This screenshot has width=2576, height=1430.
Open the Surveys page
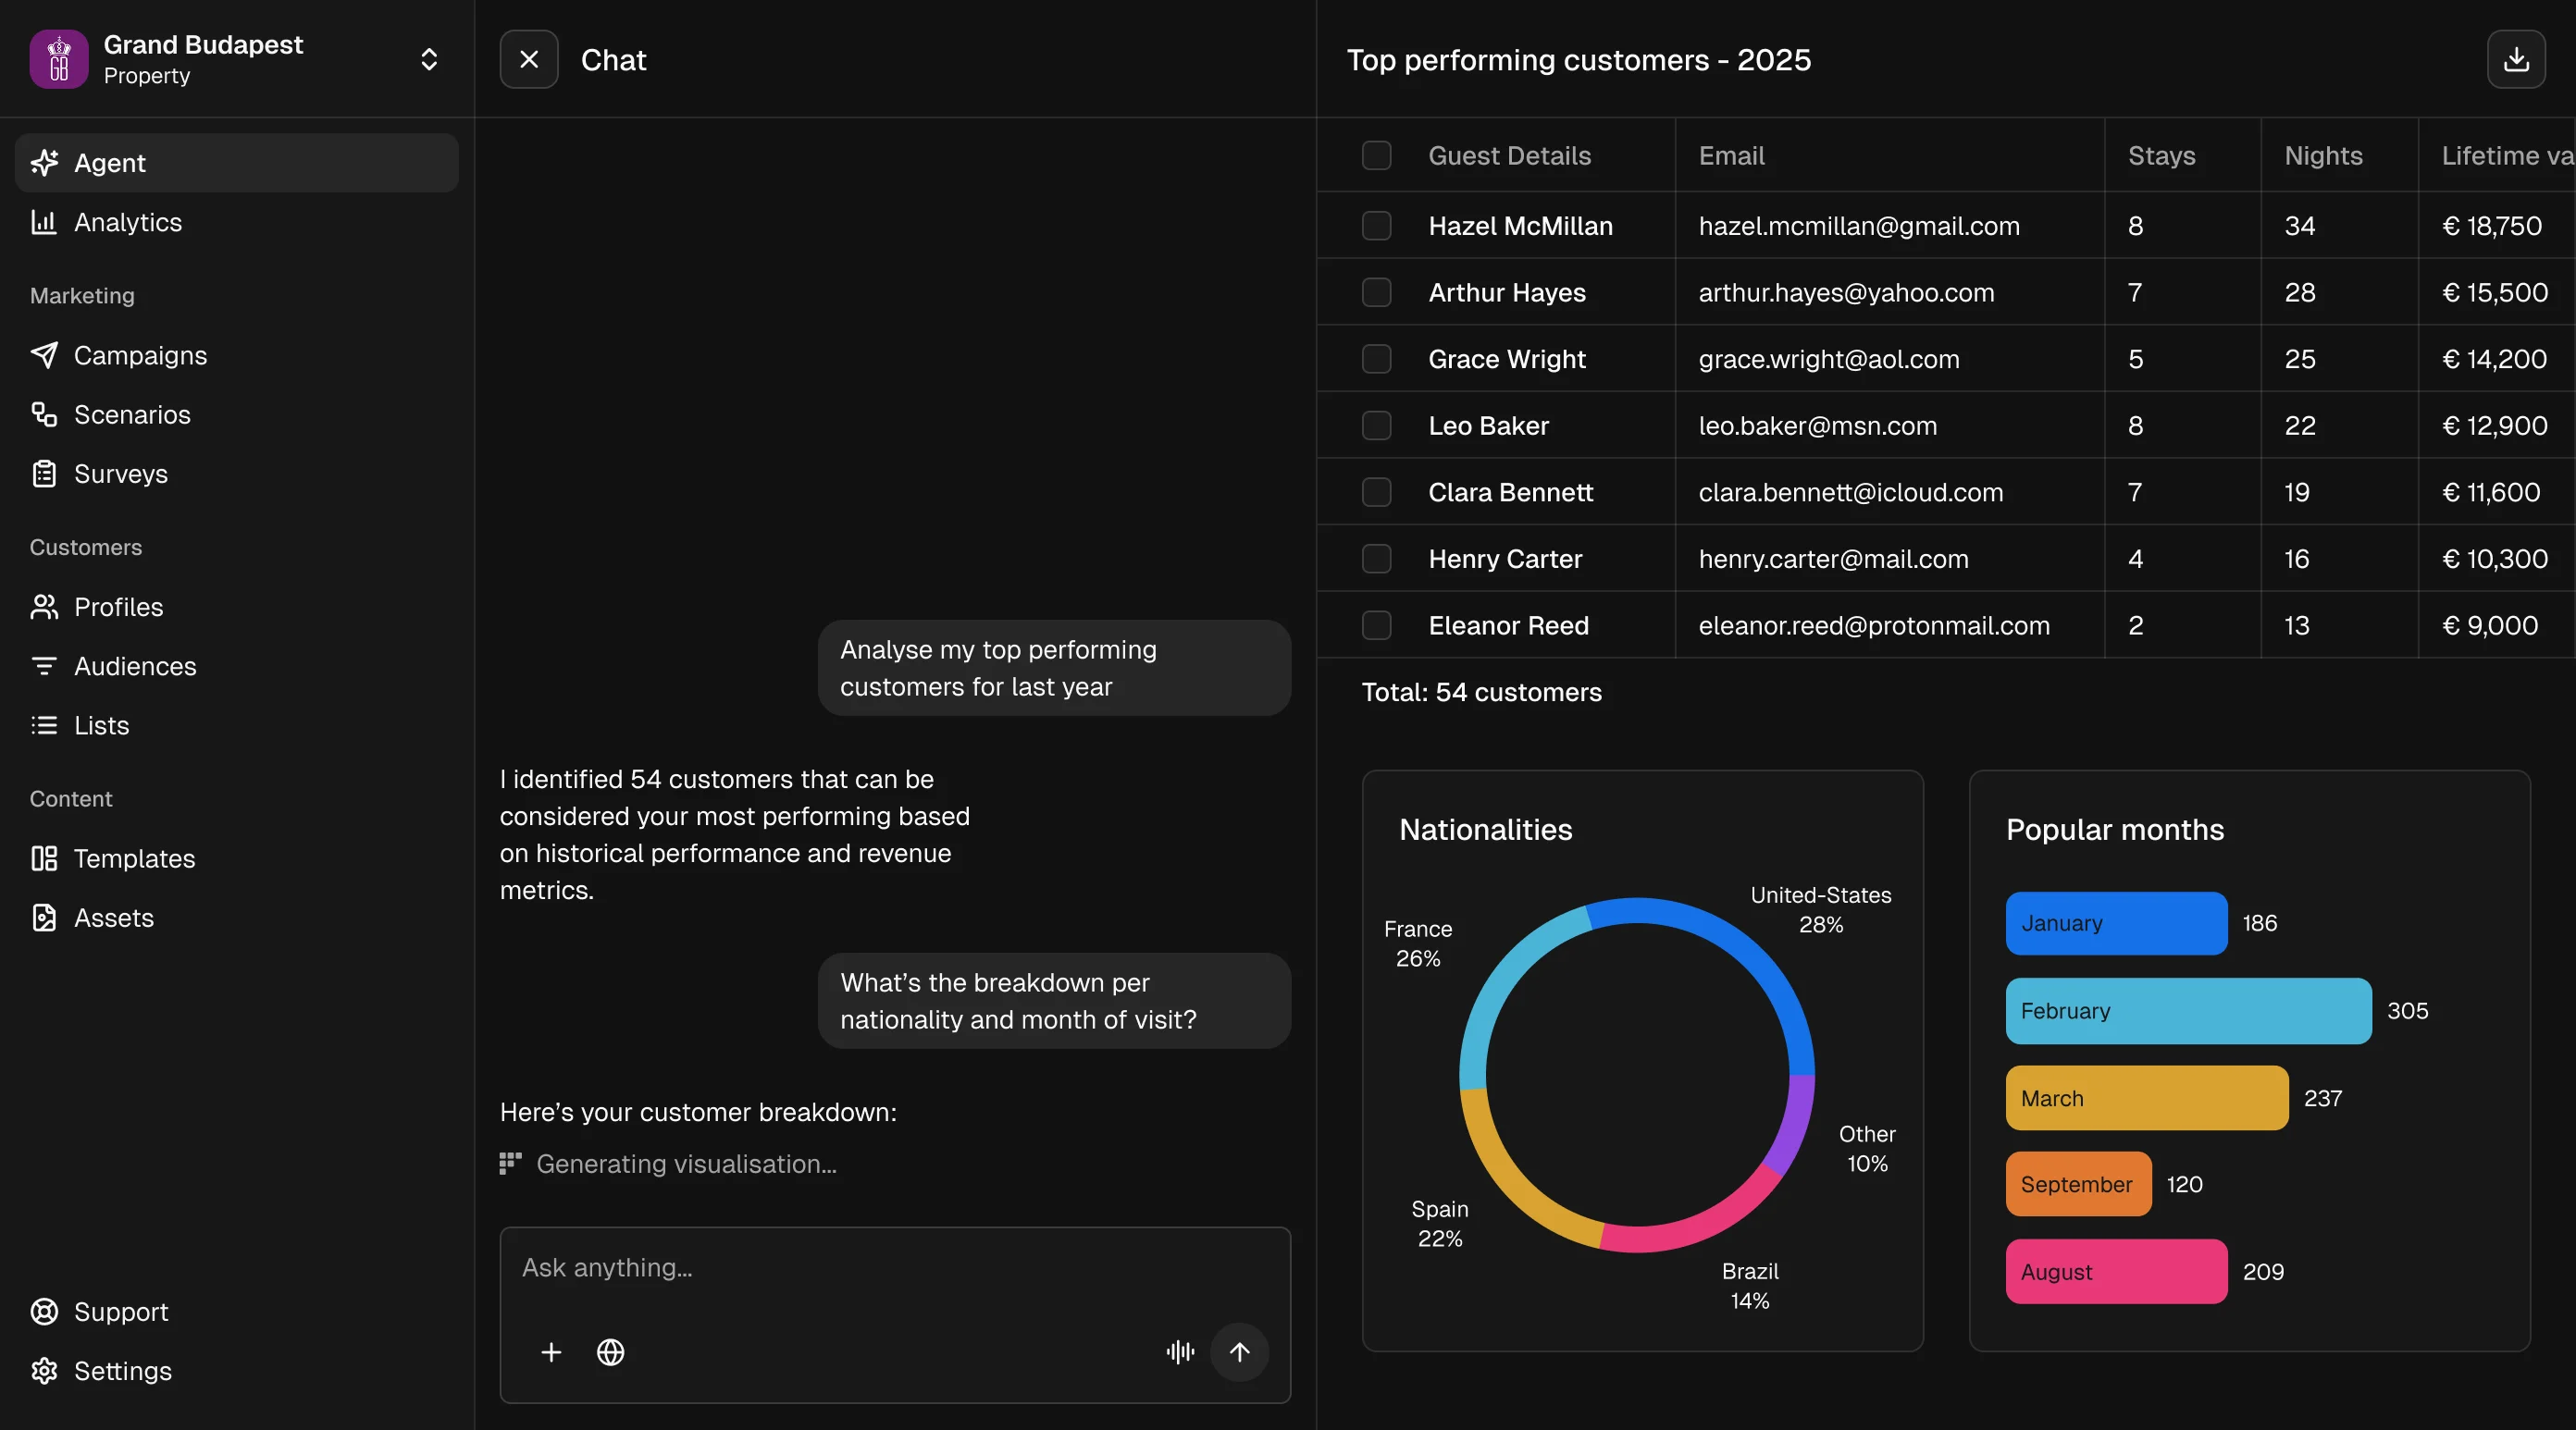click(x=236, y=473)
